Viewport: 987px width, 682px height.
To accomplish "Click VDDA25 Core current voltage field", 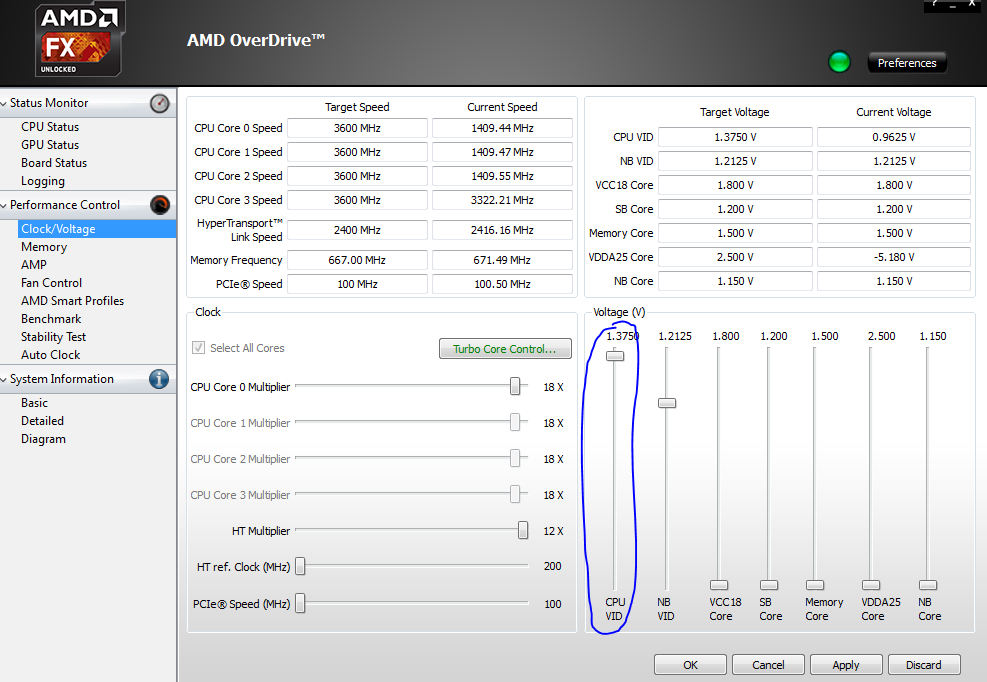I will 894,257.
